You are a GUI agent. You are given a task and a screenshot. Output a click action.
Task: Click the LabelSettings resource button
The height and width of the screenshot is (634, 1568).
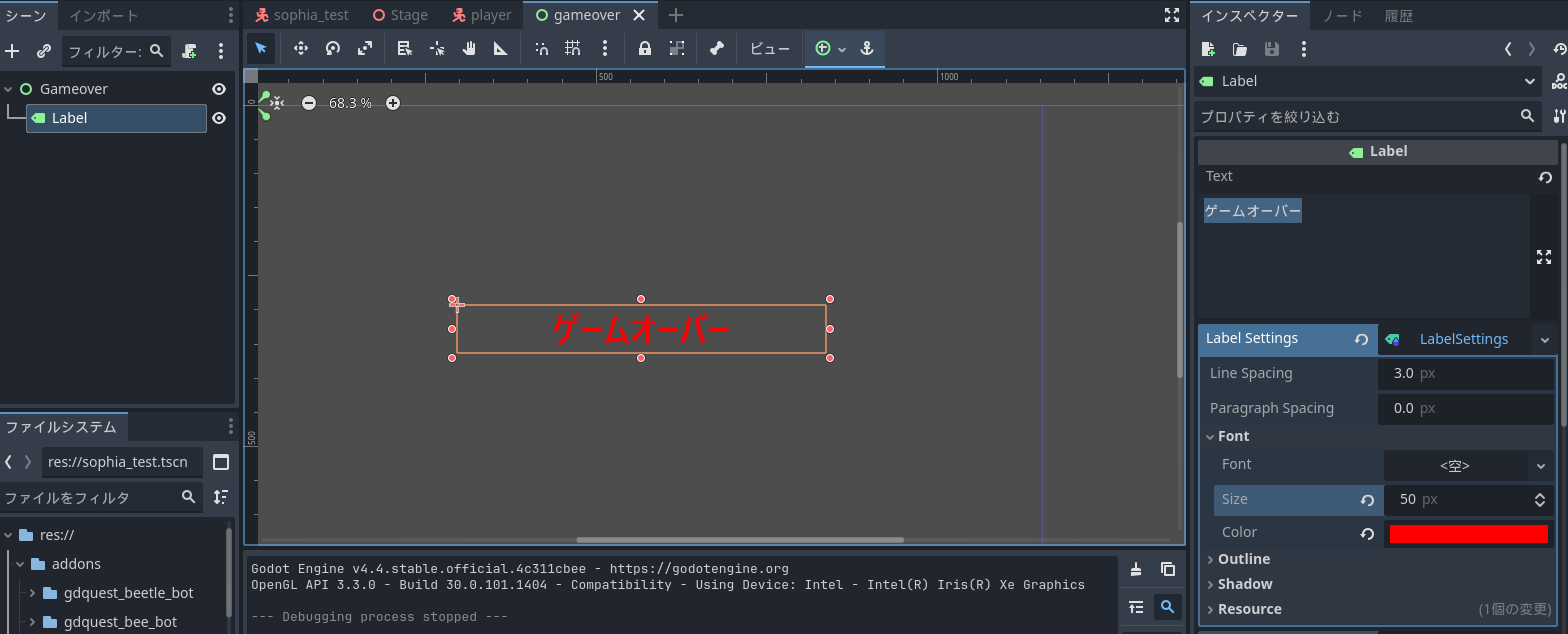(x=1455, y=340)
